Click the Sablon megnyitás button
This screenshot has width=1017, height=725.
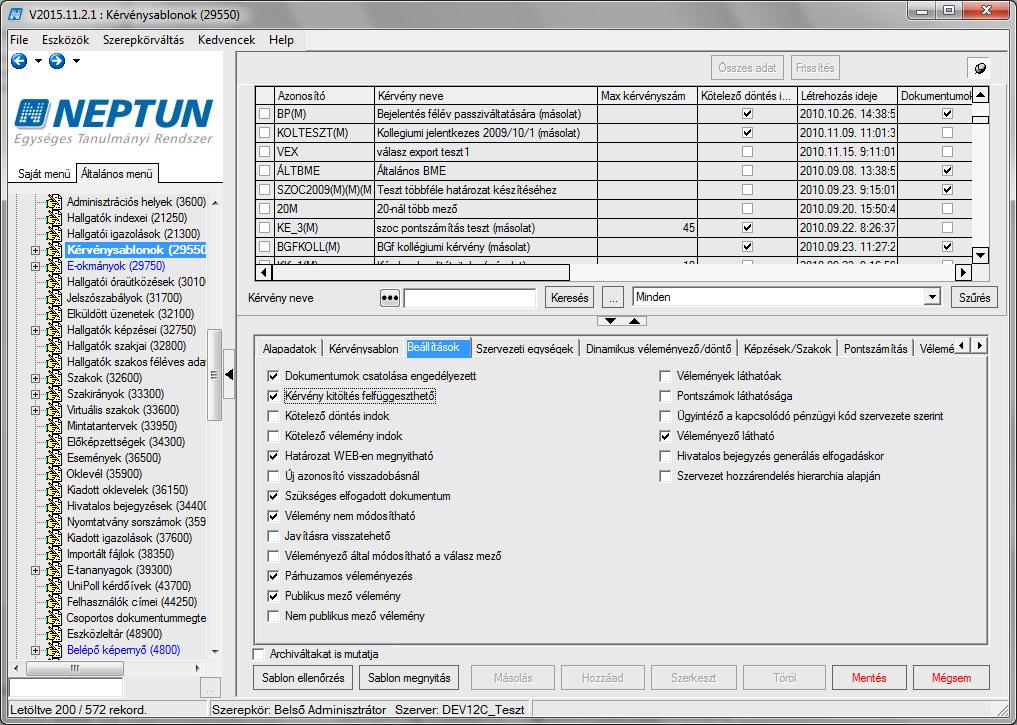pos(409,678)
